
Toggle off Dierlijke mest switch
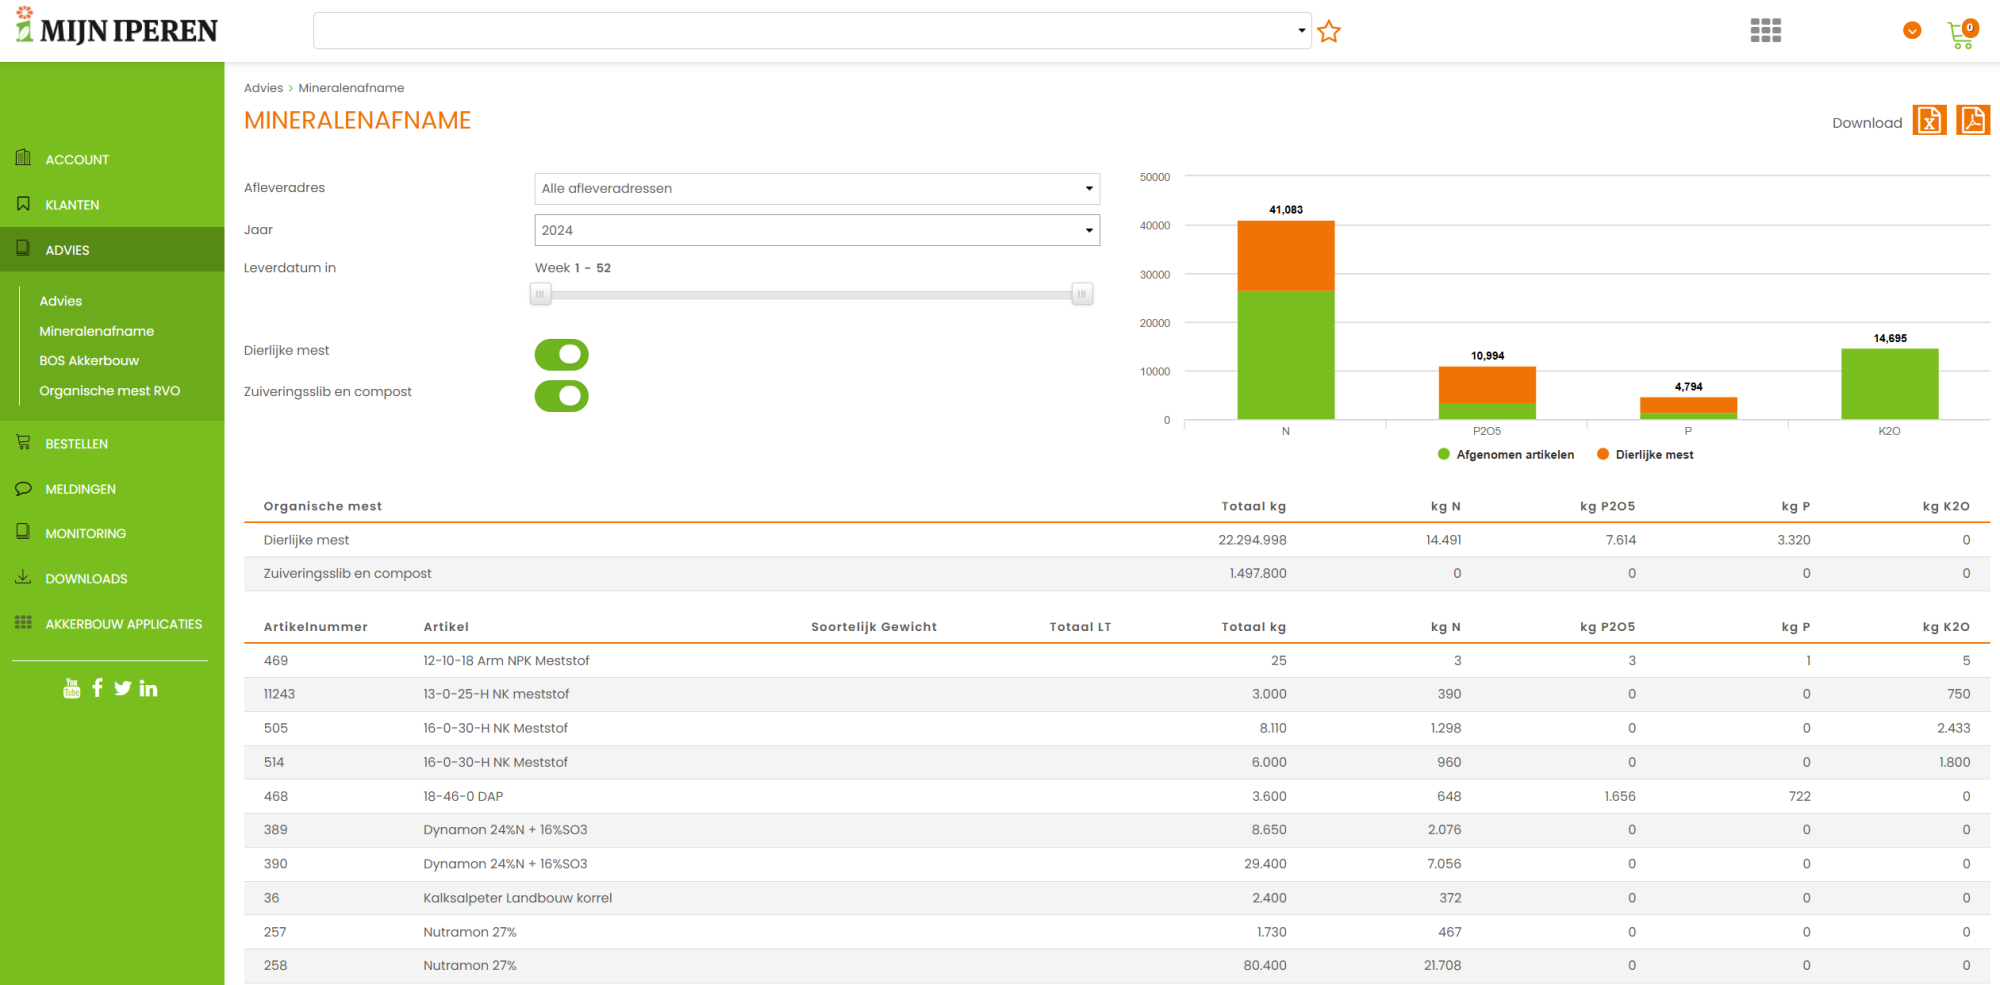tap(561, 354)
